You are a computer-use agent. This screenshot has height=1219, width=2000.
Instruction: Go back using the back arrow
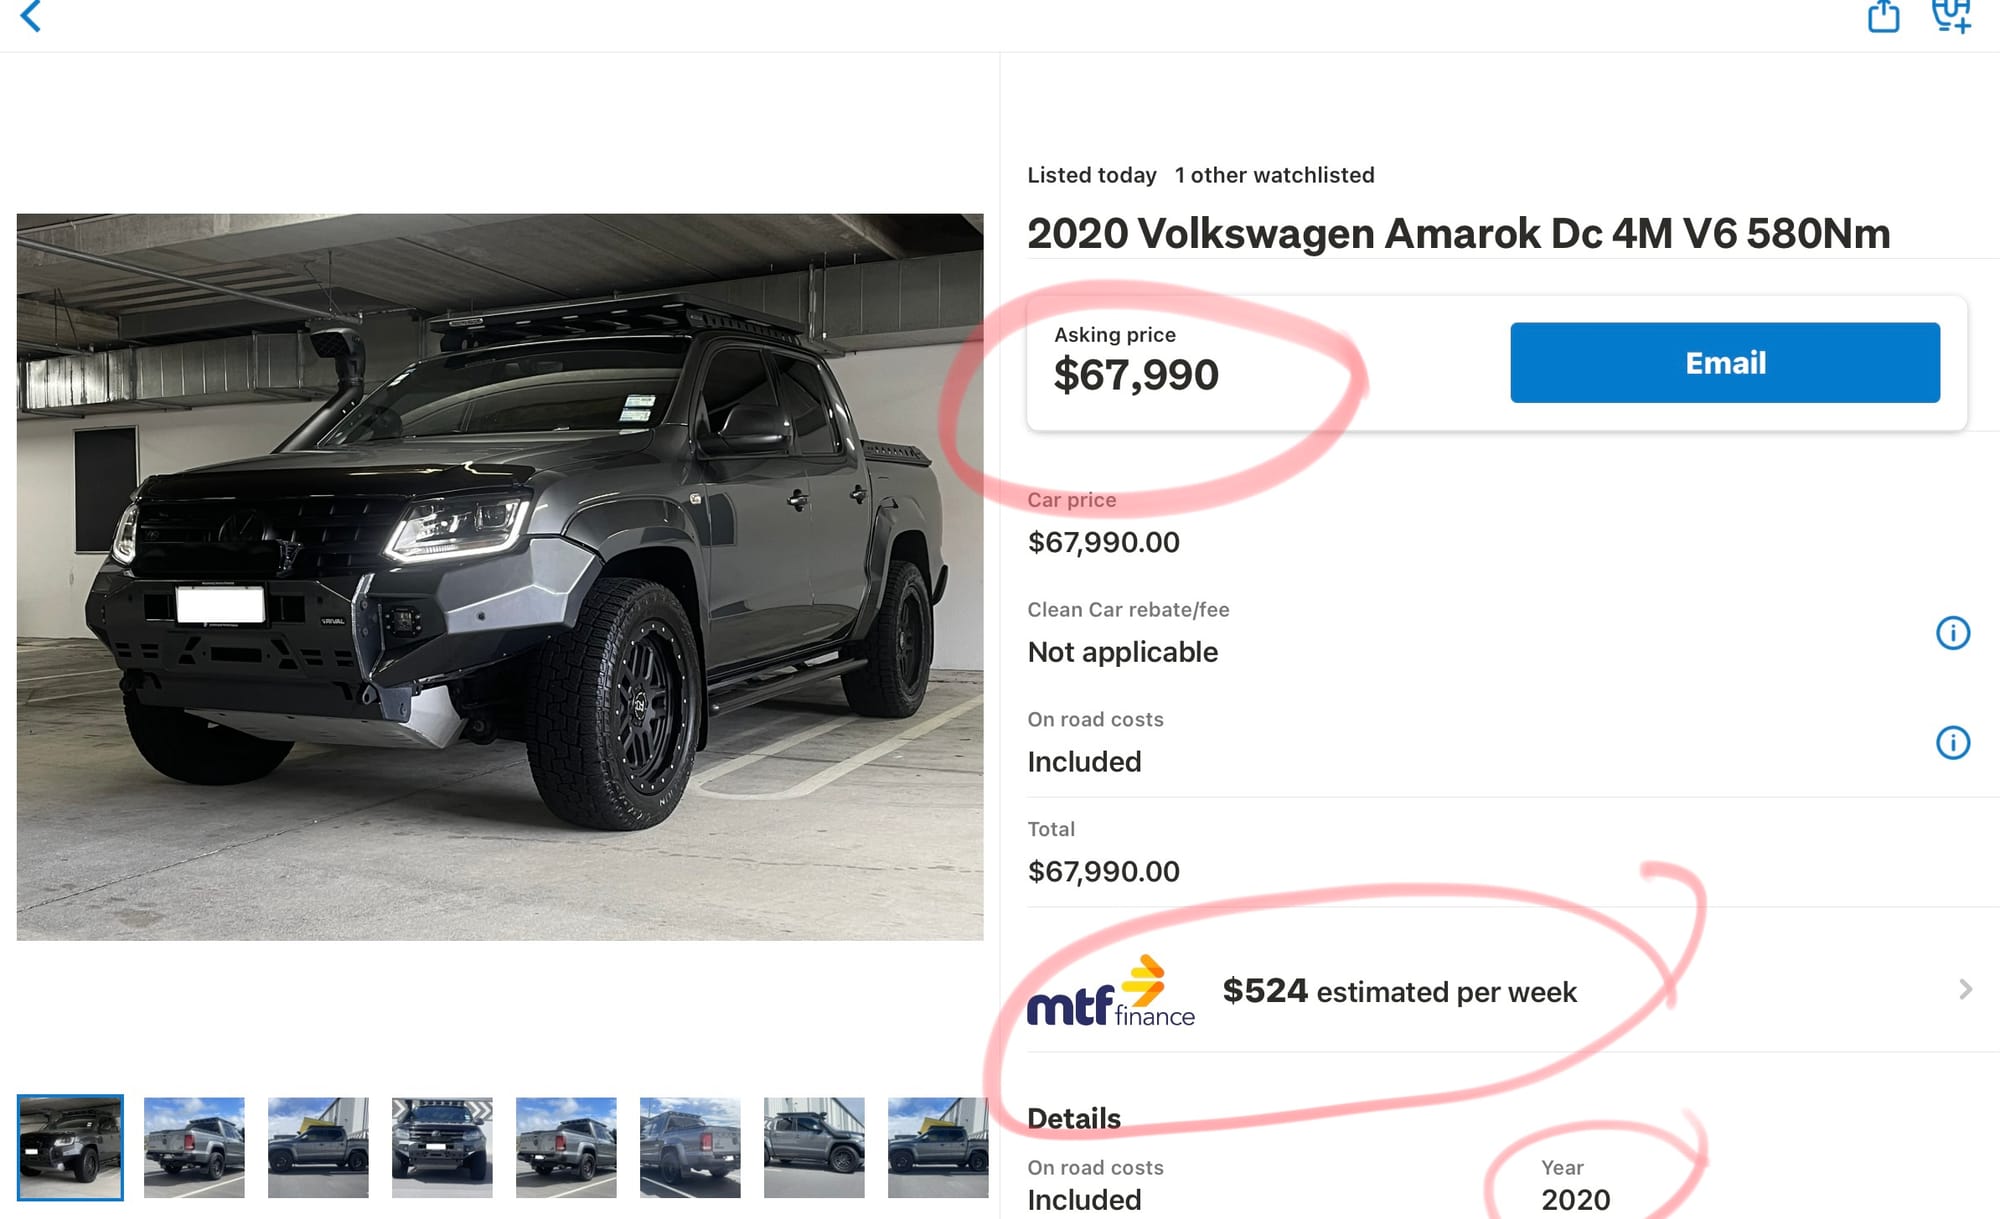pos(31,16)
